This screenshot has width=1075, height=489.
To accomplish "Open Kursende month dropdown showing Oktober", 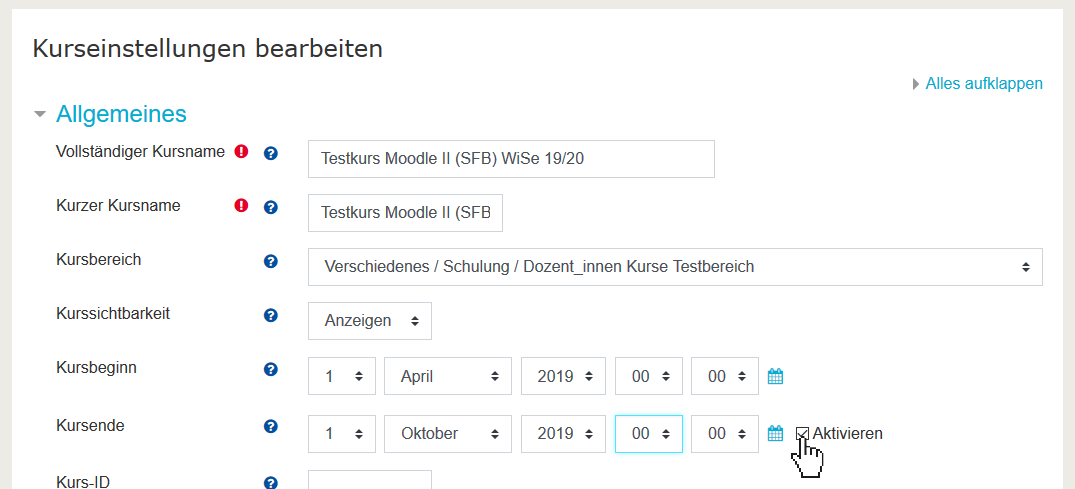I will pyautogui.click(x=448, y=434).
